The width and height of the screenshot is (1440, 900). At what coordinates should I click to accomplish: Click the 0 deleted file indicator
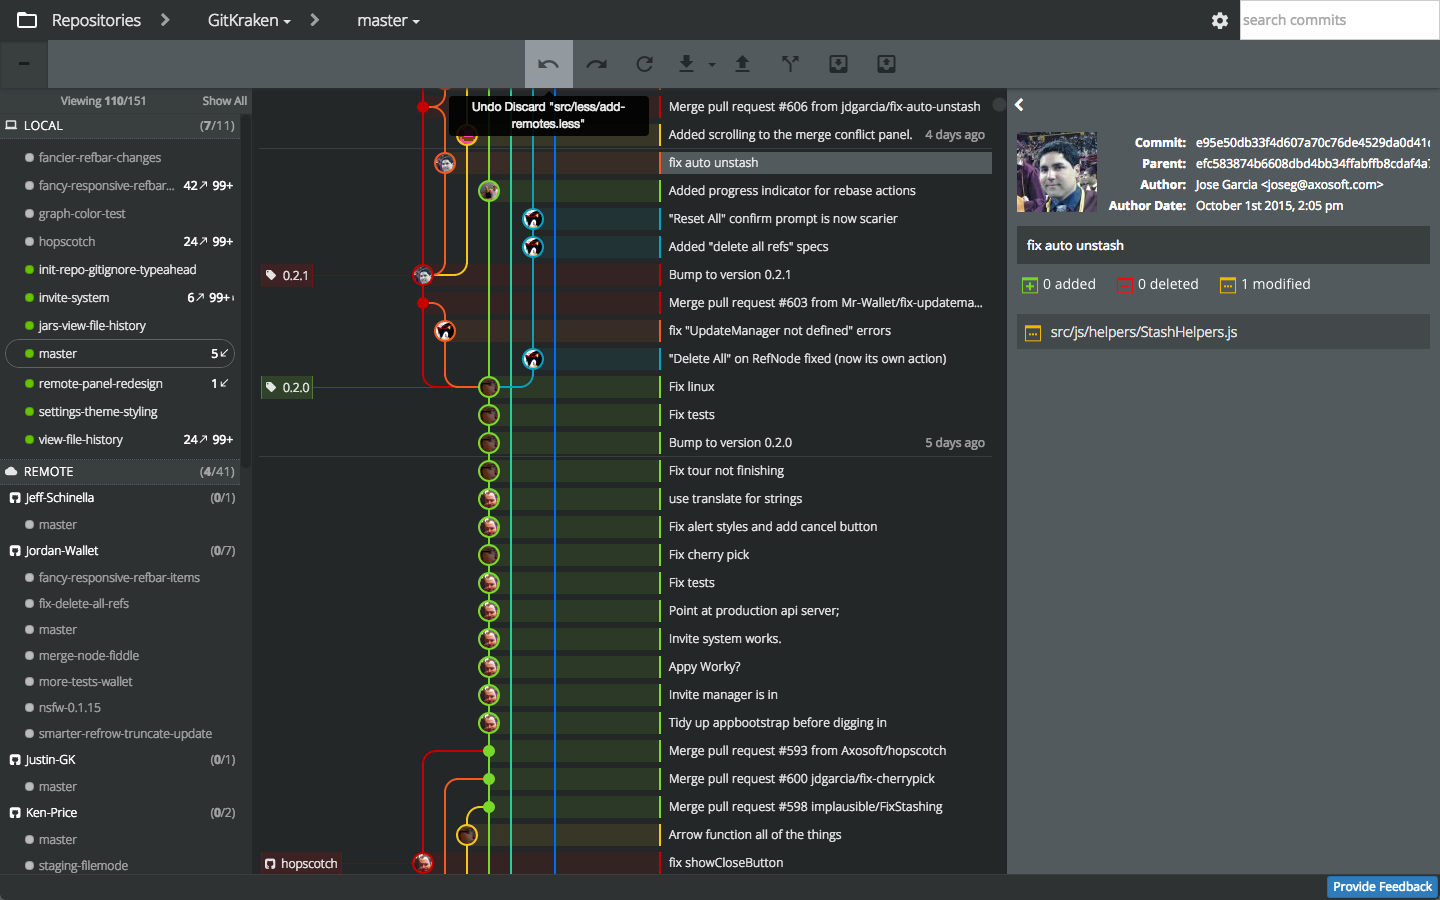1158,285
